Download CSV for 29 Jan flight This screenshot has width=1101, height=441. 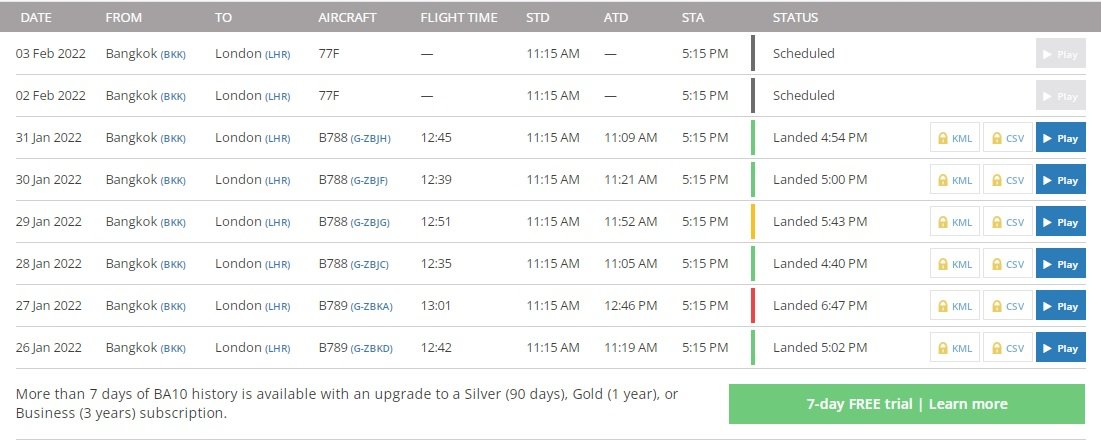point(1006,222)
